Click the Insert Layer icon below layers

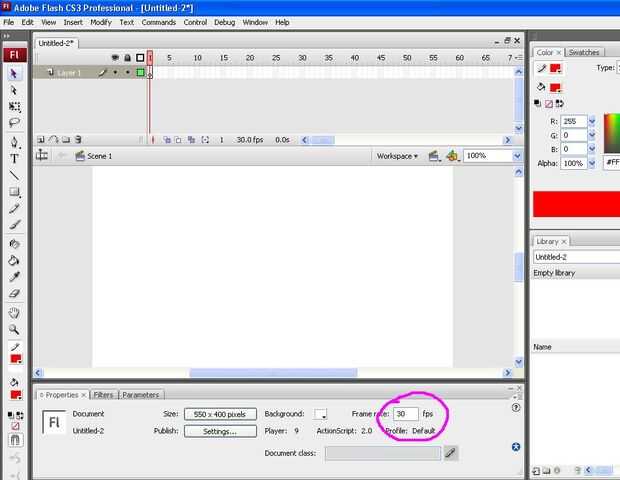pos(41,140)
